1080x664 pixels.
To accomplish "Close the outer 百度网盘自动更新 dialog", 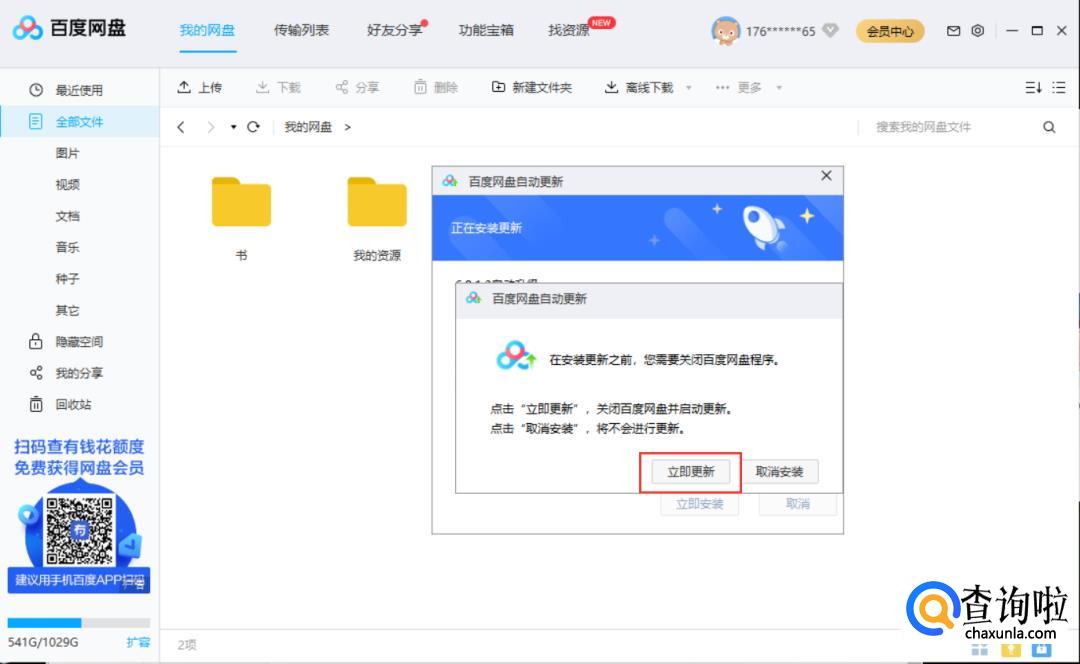I will pyautogui.click(x=827, y=176).
